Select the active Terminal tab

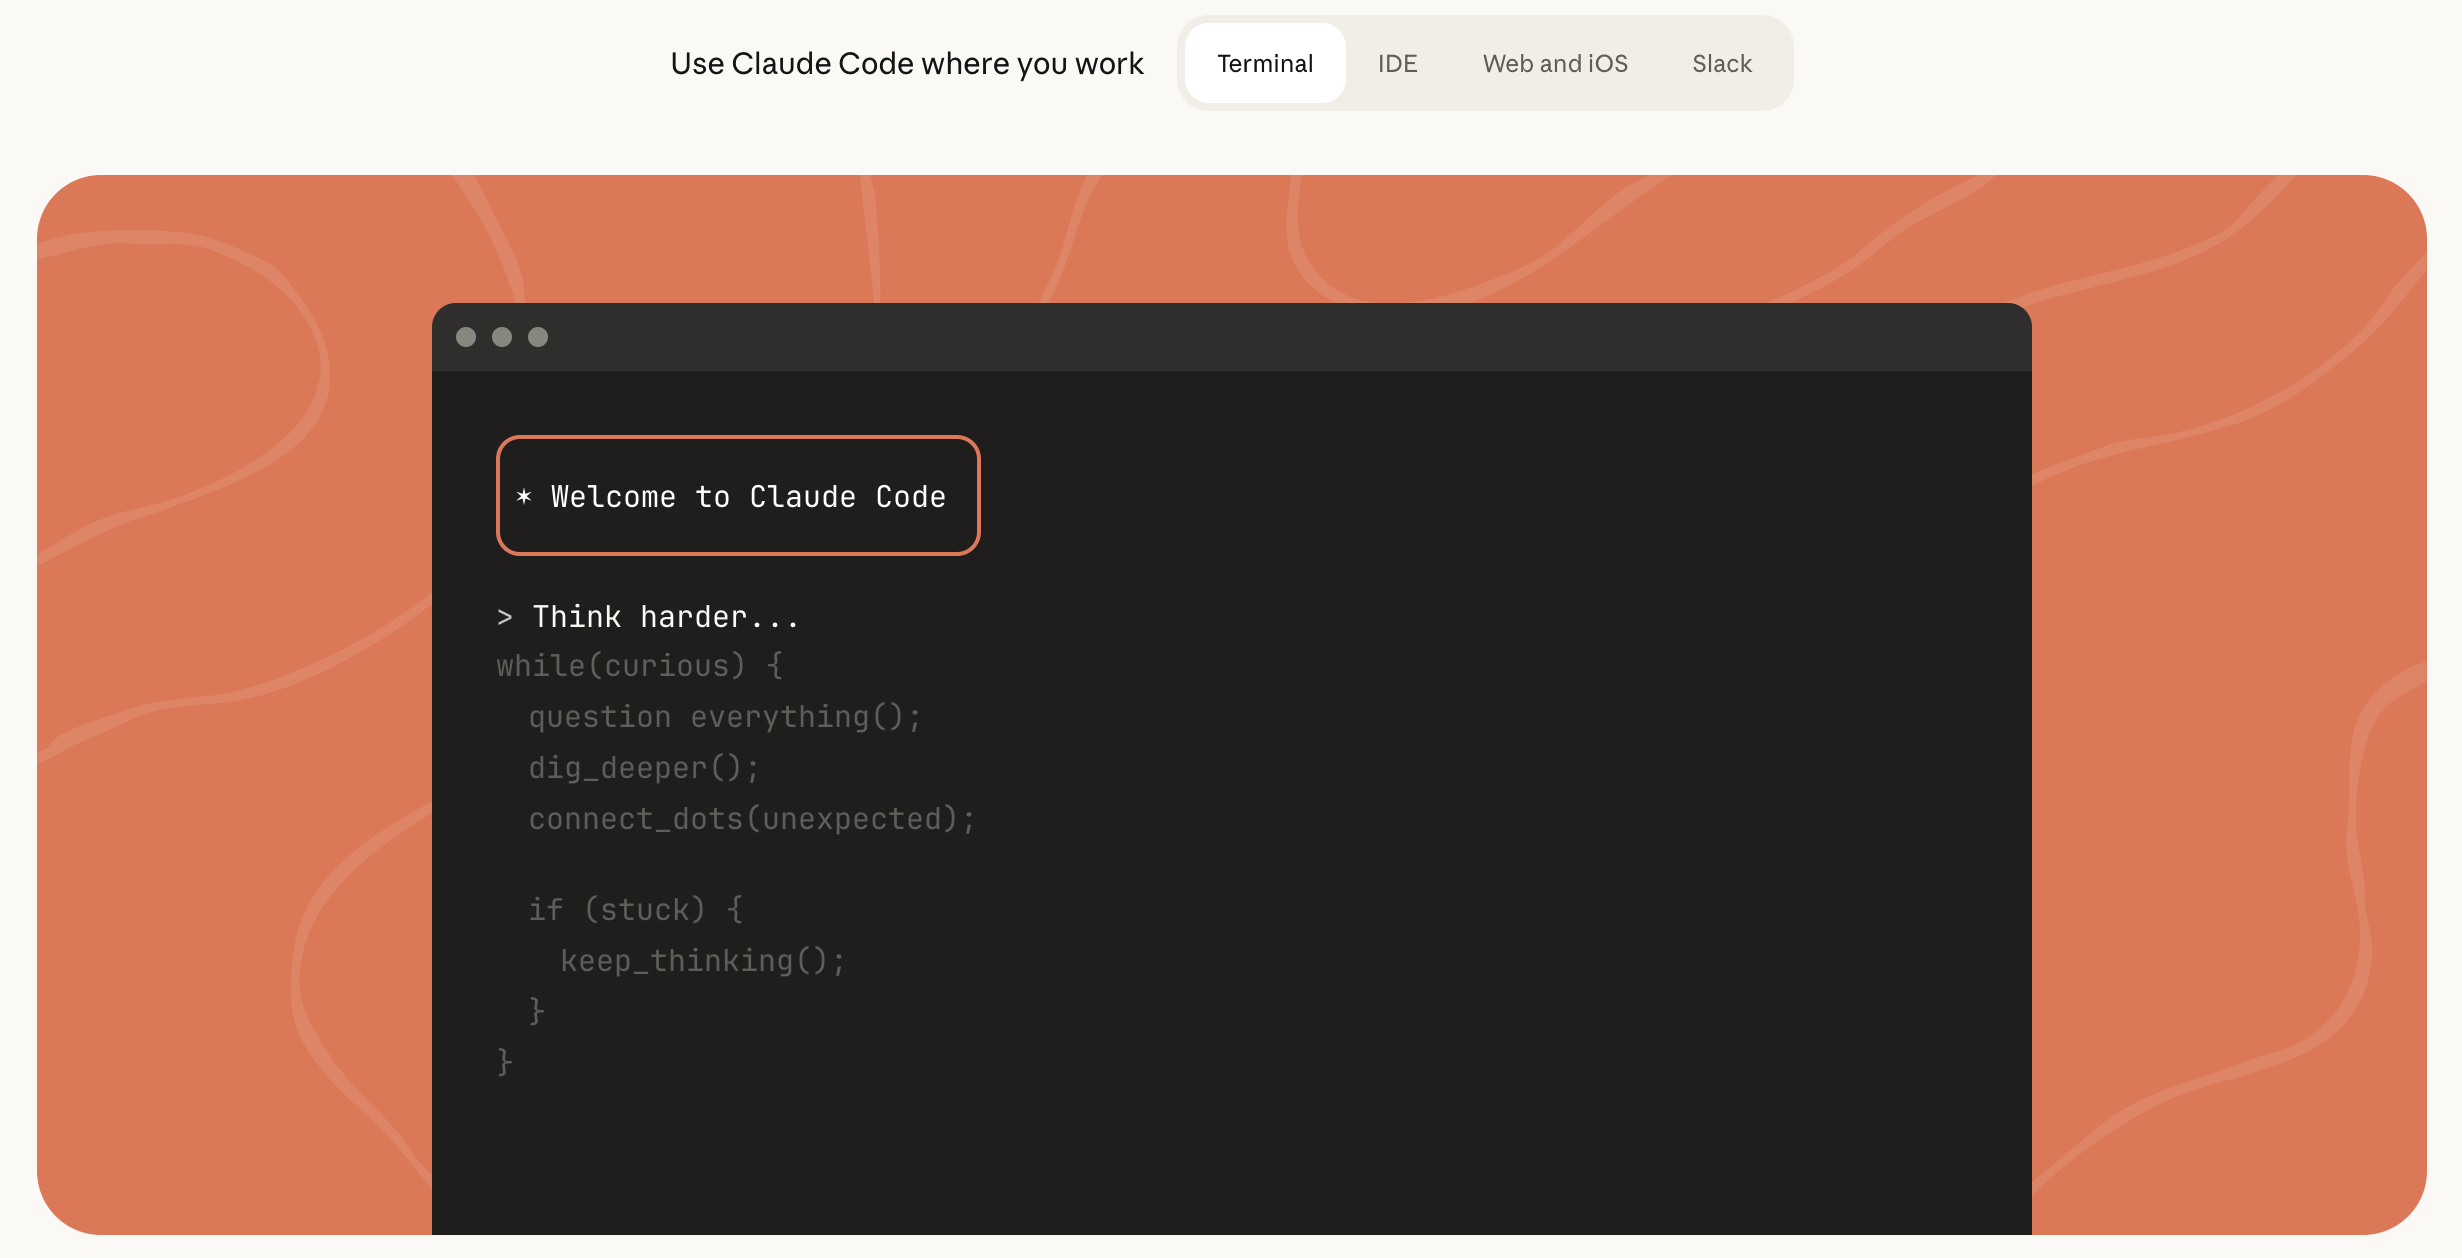[1264, 63]
